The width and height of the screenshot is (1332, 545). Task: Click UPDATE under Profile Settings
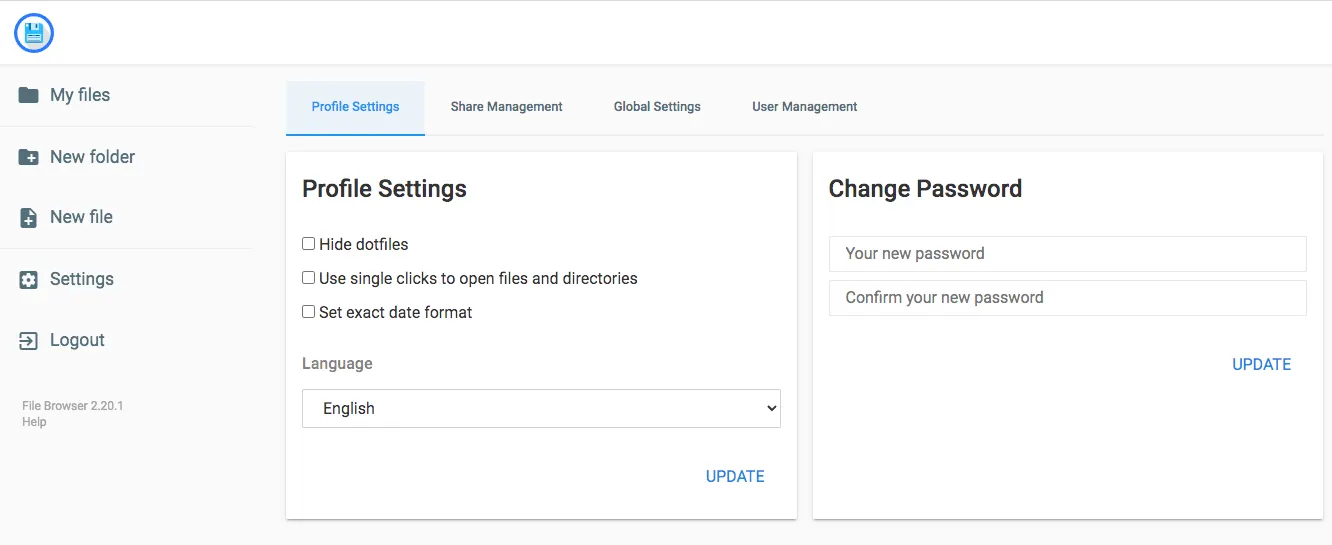[735, 476]
